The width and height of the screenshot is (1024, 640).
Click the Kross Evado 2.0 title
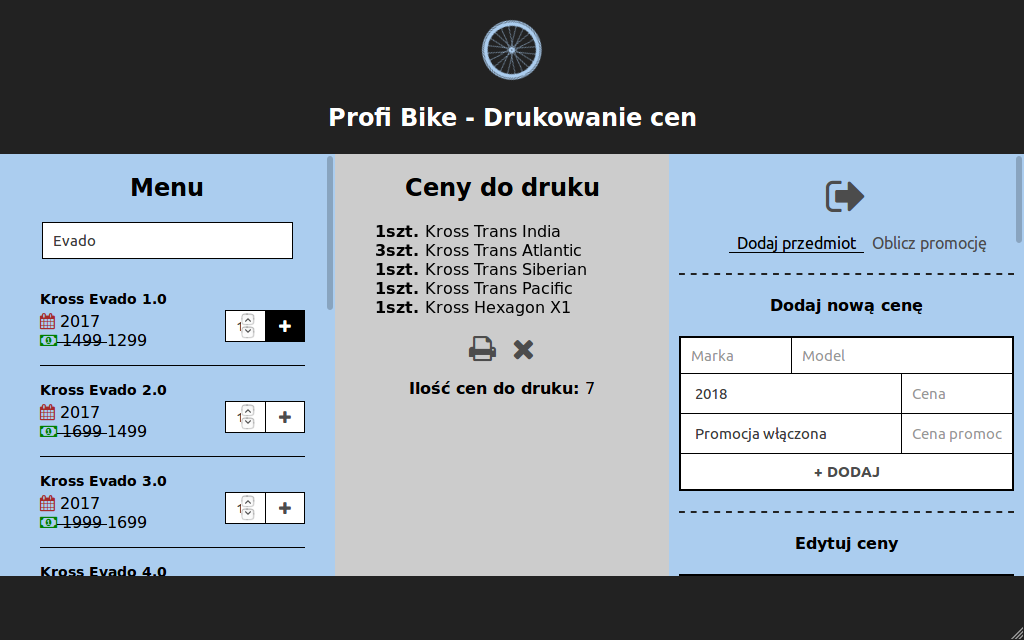pos(103,390)
